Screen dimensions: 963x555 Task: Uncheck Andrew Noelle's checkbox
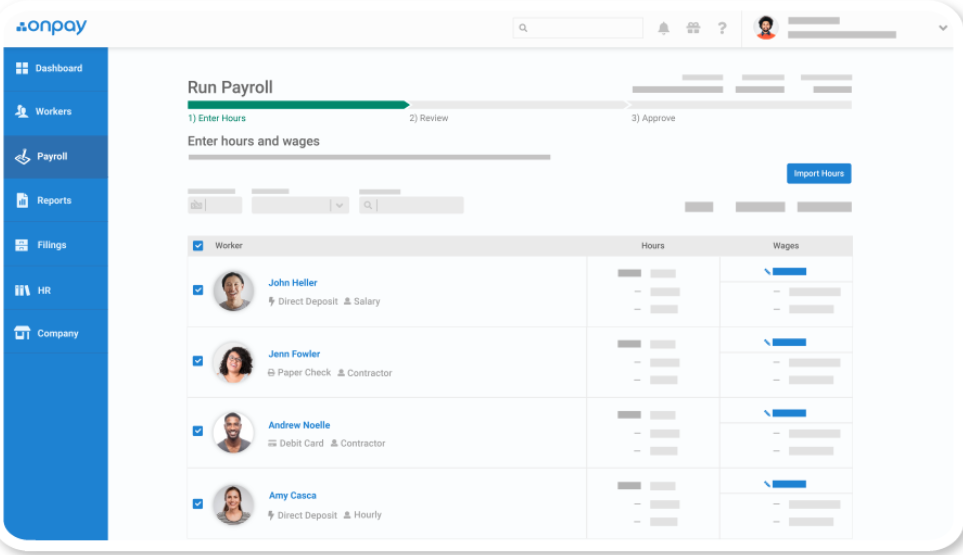pyautogui.click(x=198, y=431)
